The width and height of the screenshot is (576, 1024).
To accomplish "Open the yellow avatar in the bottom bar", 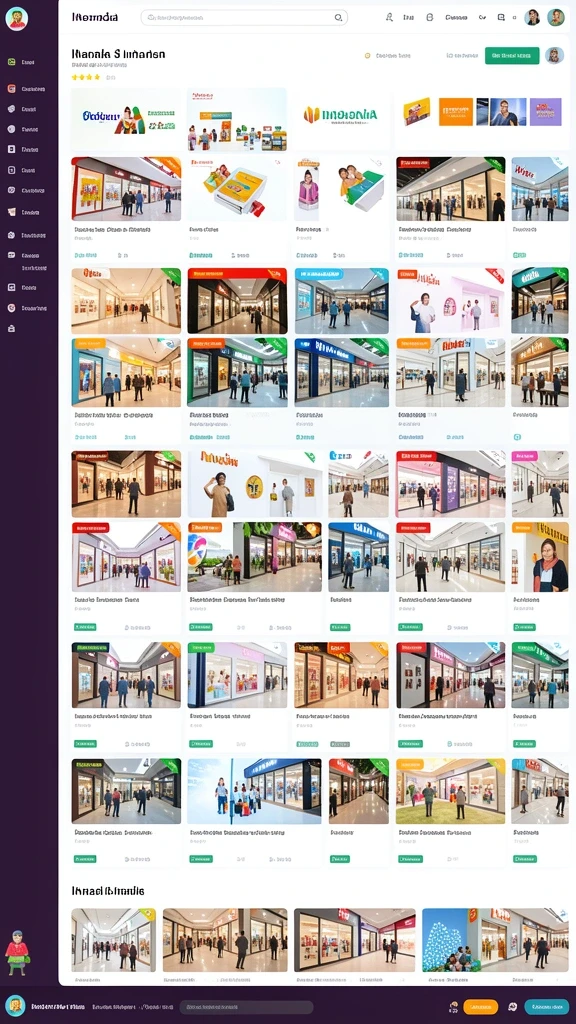I will [15, 1006].
